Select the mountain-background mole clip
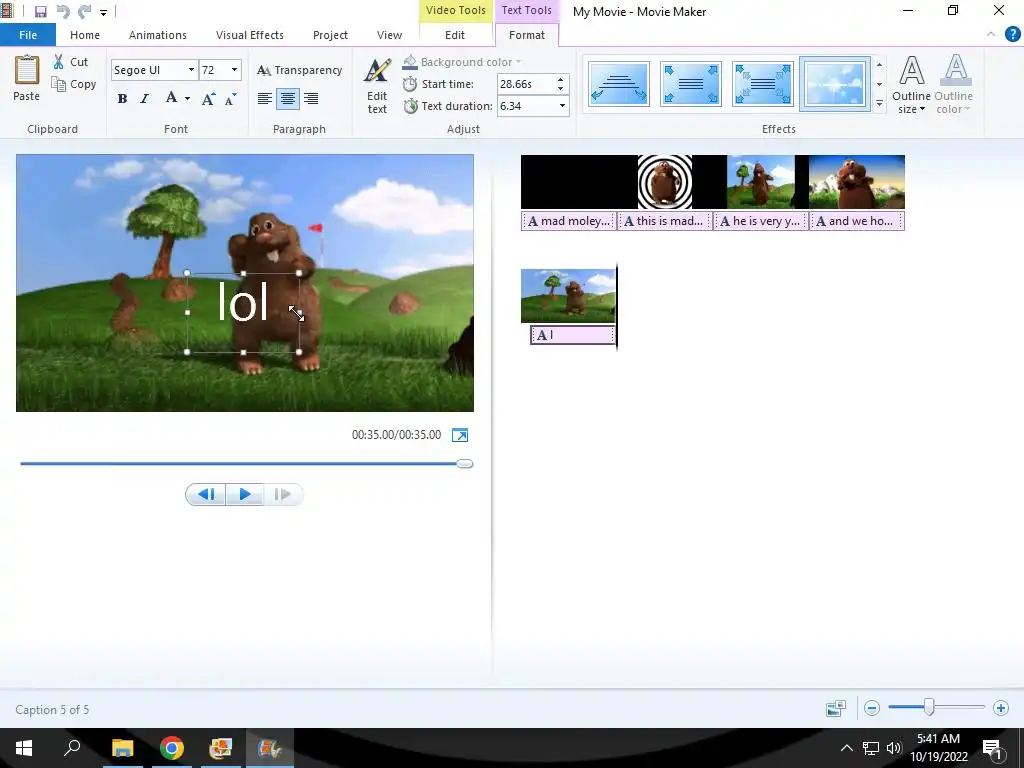1024x768 pixels. [x=857, y=182]
